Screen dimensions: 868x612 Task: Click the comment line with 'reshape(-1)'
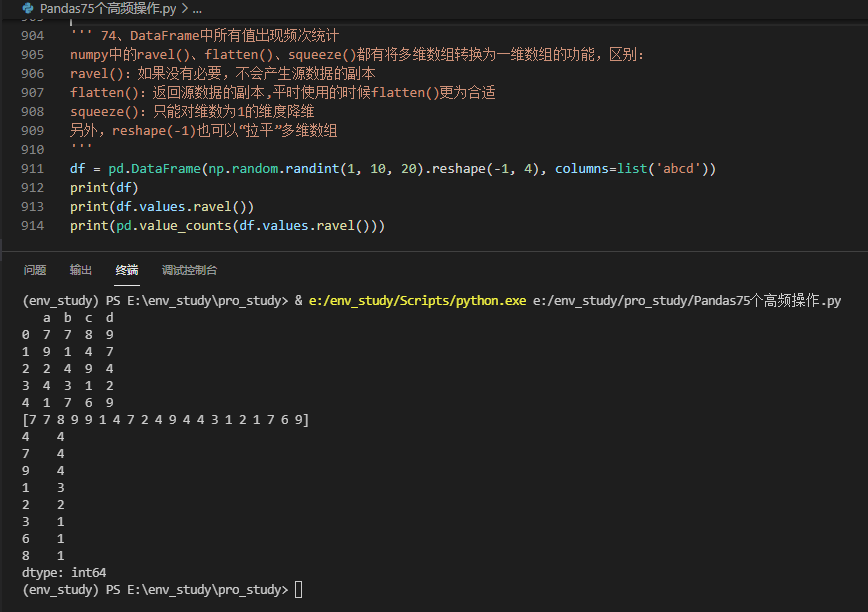point(203,131)
